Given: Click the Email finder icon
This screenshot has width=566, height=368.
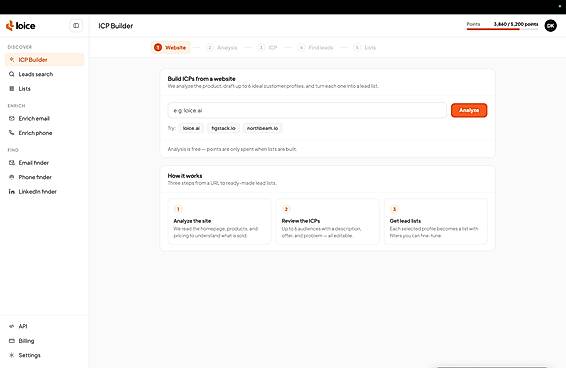Looking at the screenshot, I should click(x=12, y=163).
